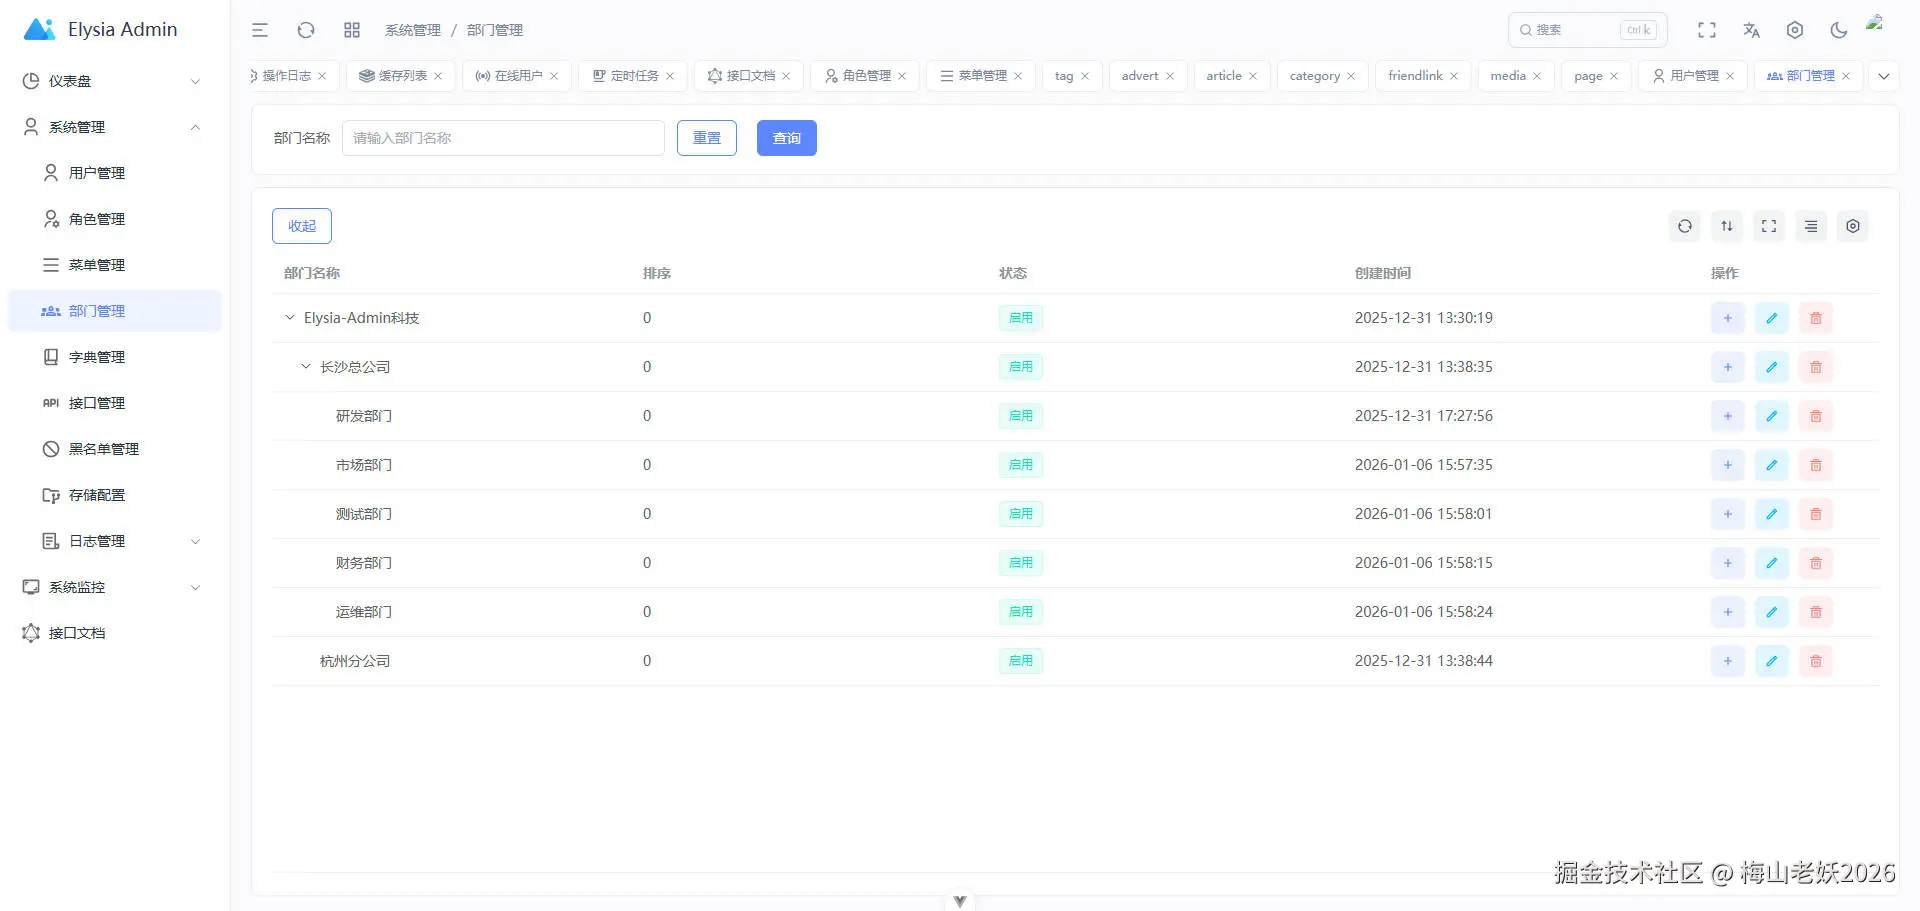Delete the 长沙总公司 row
The image size is (1920, 911).
coord(1816,367)
